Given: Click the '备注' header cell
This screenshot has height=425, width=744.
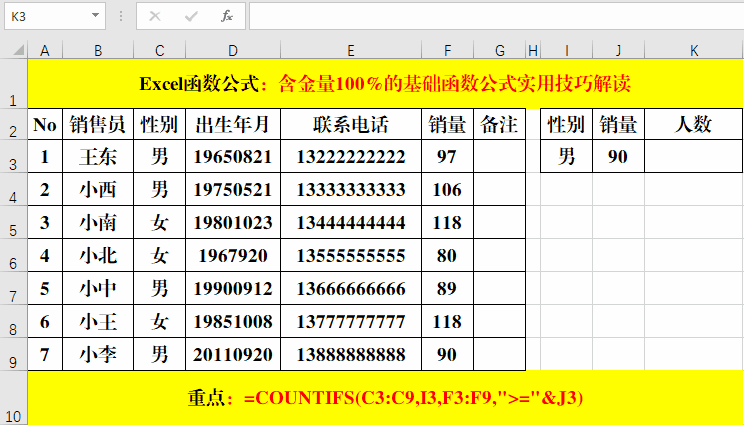Looking at the screenshot, I should pyautogui.click(x=499, y=124).
